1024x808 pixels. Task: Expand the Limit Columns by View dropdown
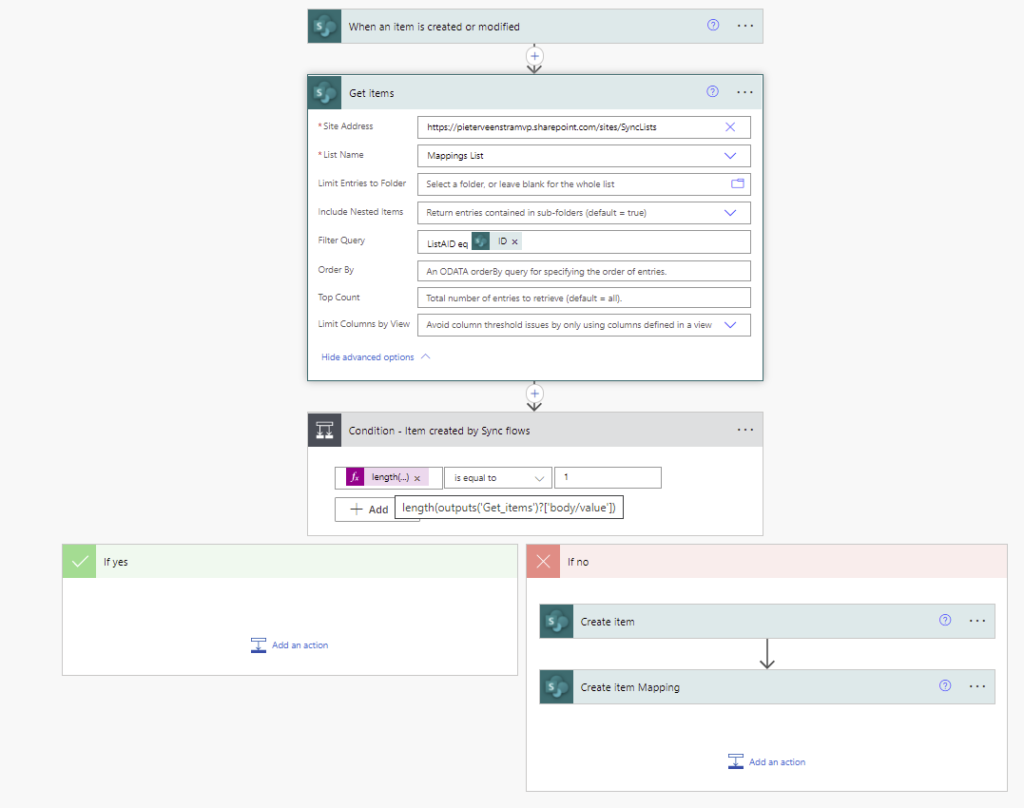730,325
